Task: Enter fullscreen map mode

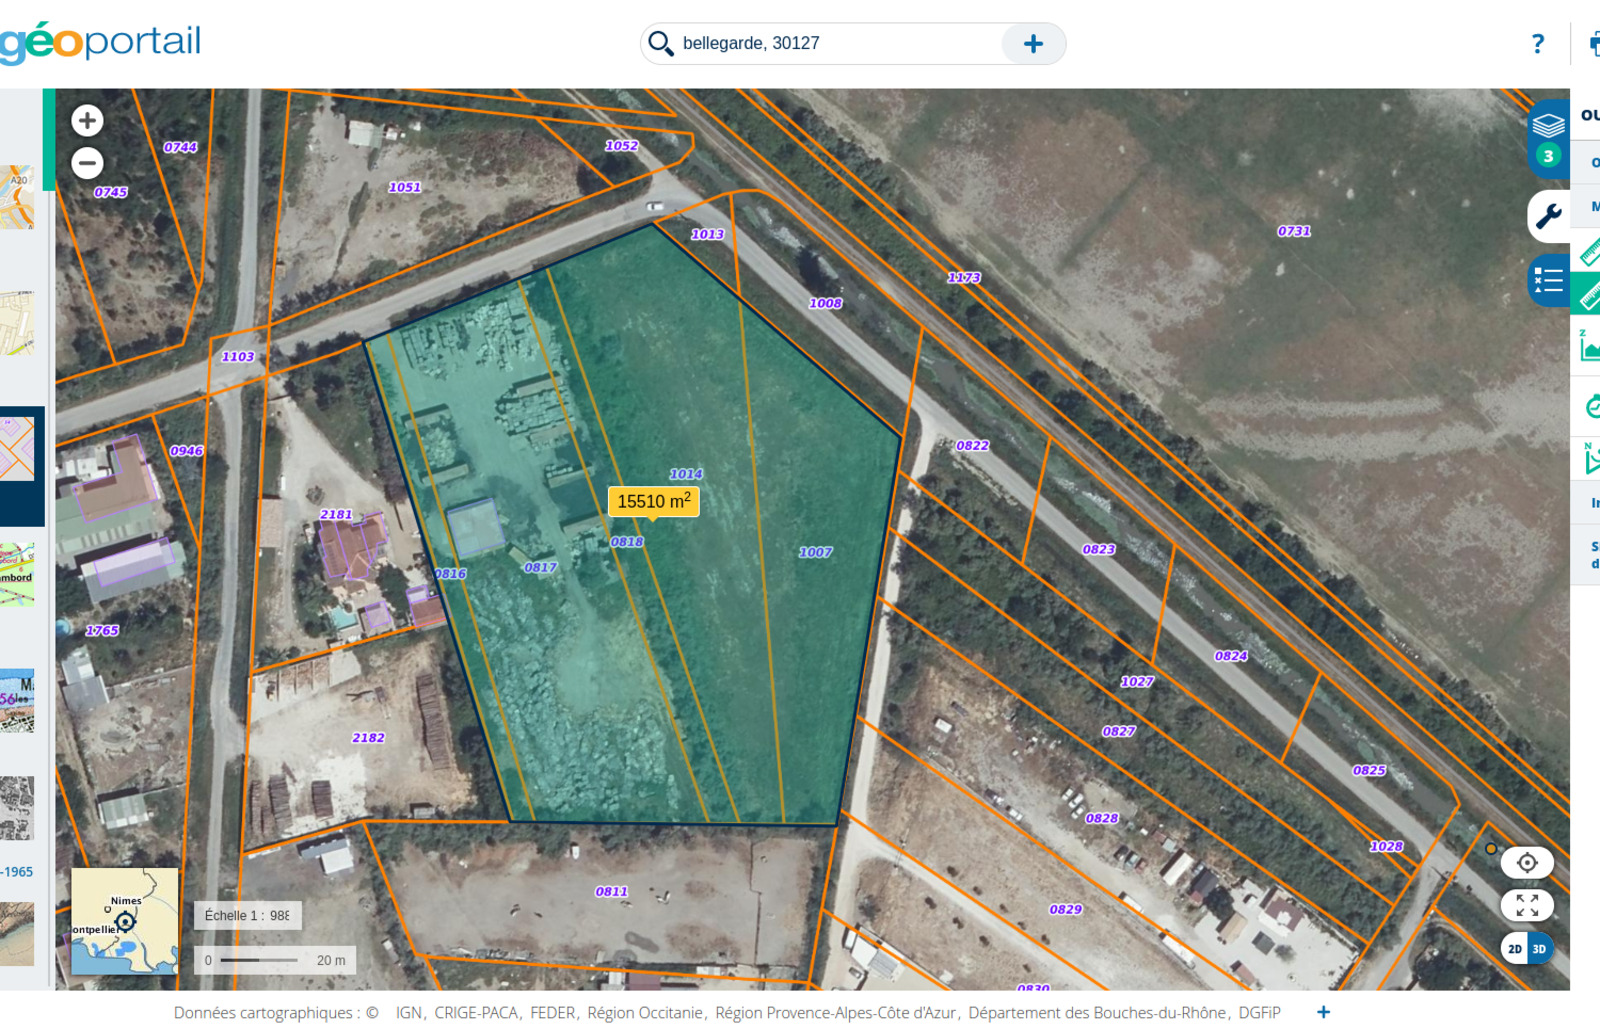Action: [1526, 906]
